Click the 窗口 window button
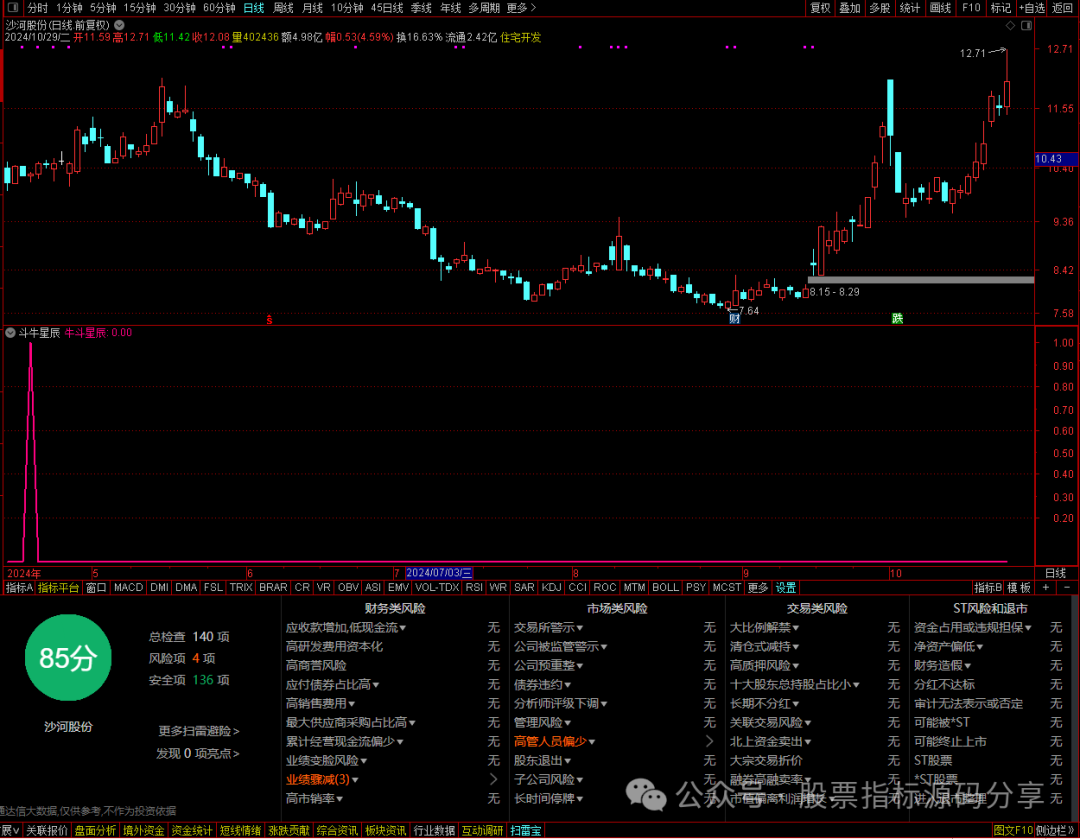1080x839 pixels. pos(96,588)
